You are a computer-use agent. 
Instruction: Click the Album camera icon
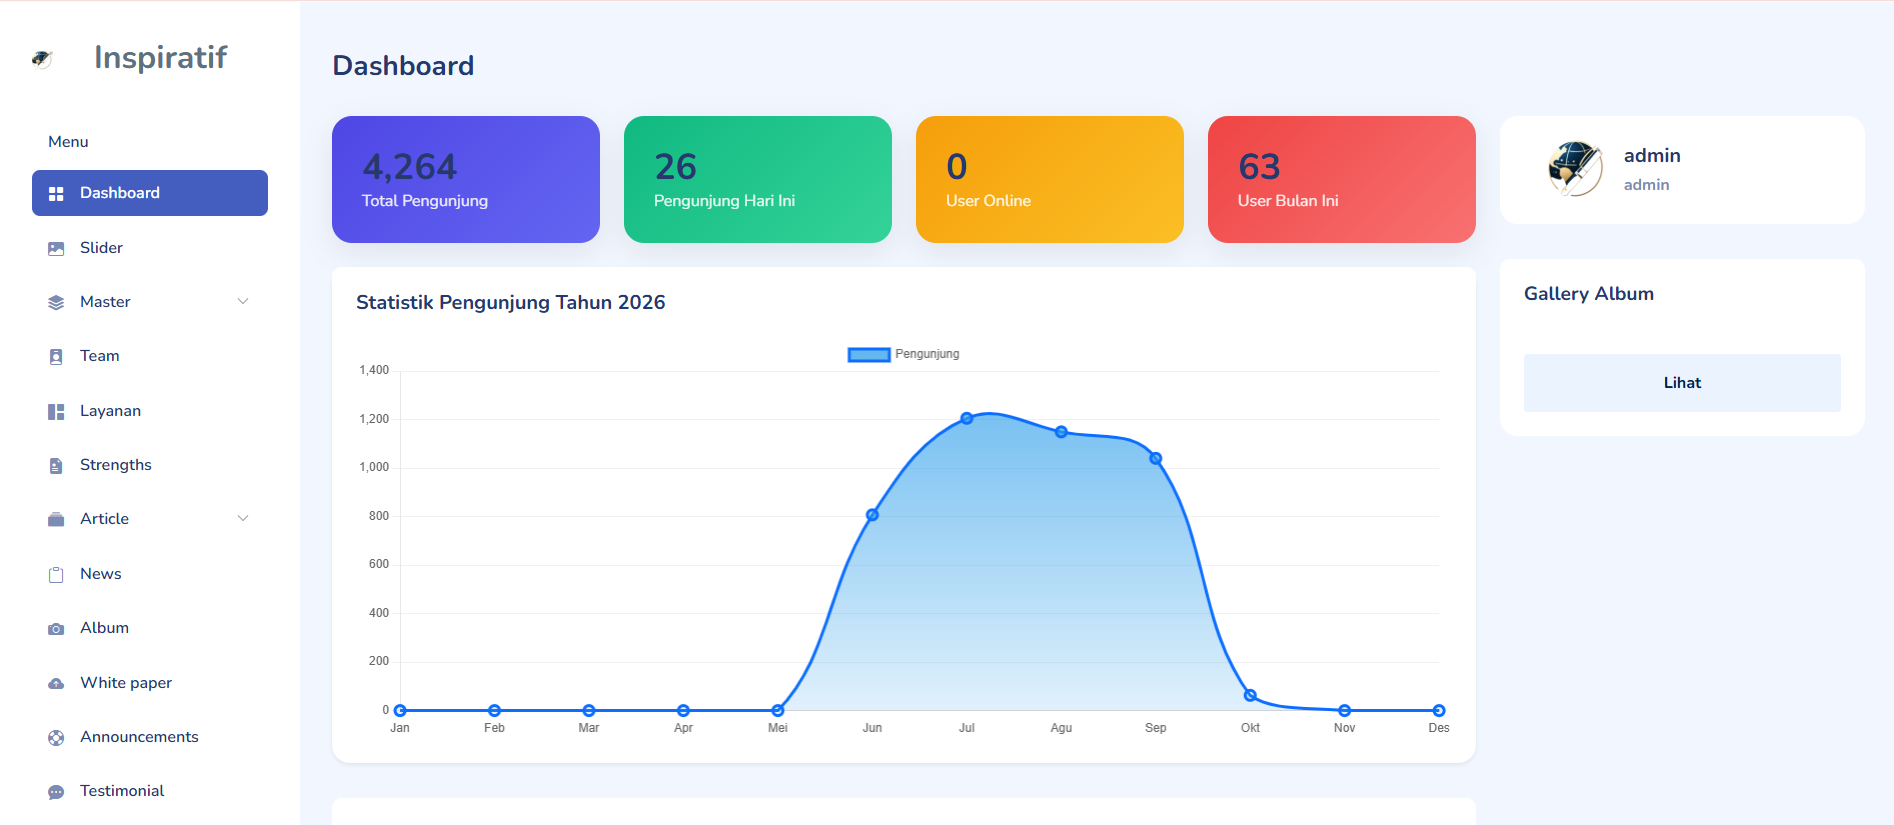click(56, 628)
